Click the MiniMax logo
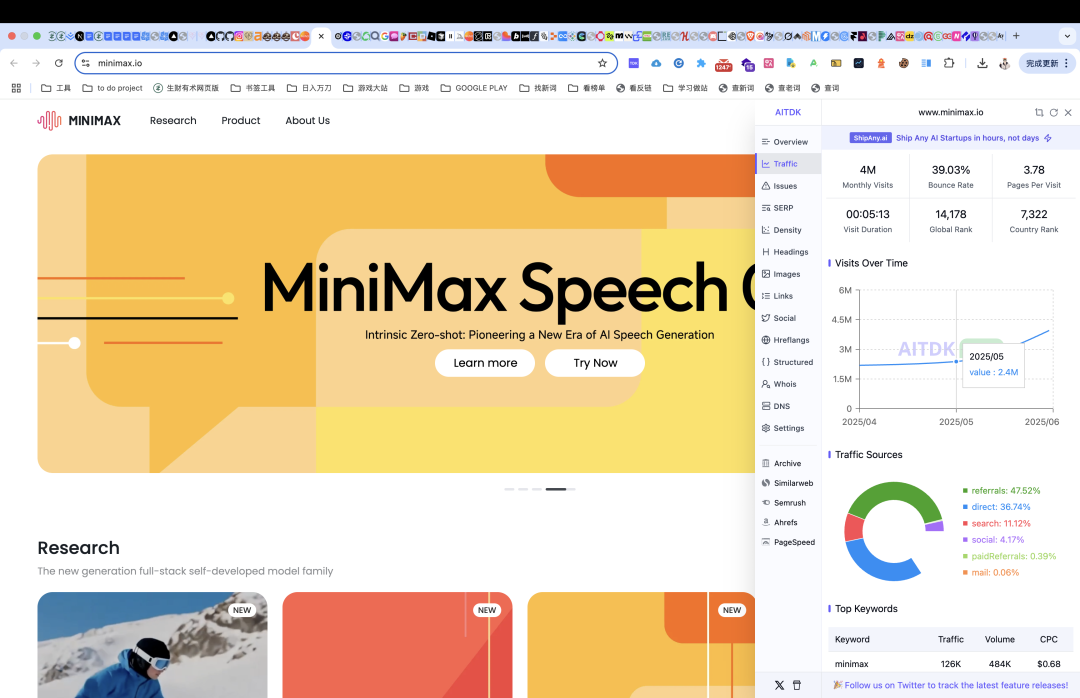Viewport: 1080px width, 698px height. pos(79,121)
